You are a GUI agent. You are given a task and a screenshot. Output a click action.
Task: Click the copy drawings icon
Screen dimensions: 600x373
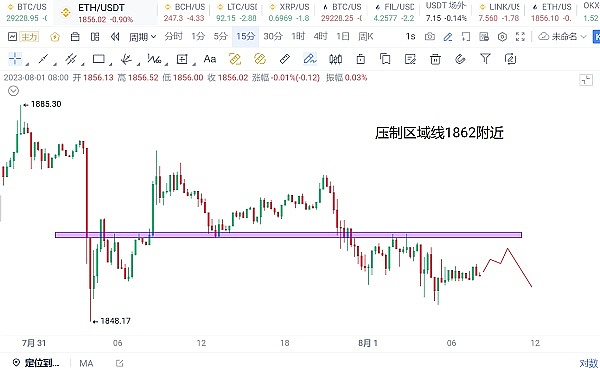pos(385,59)
